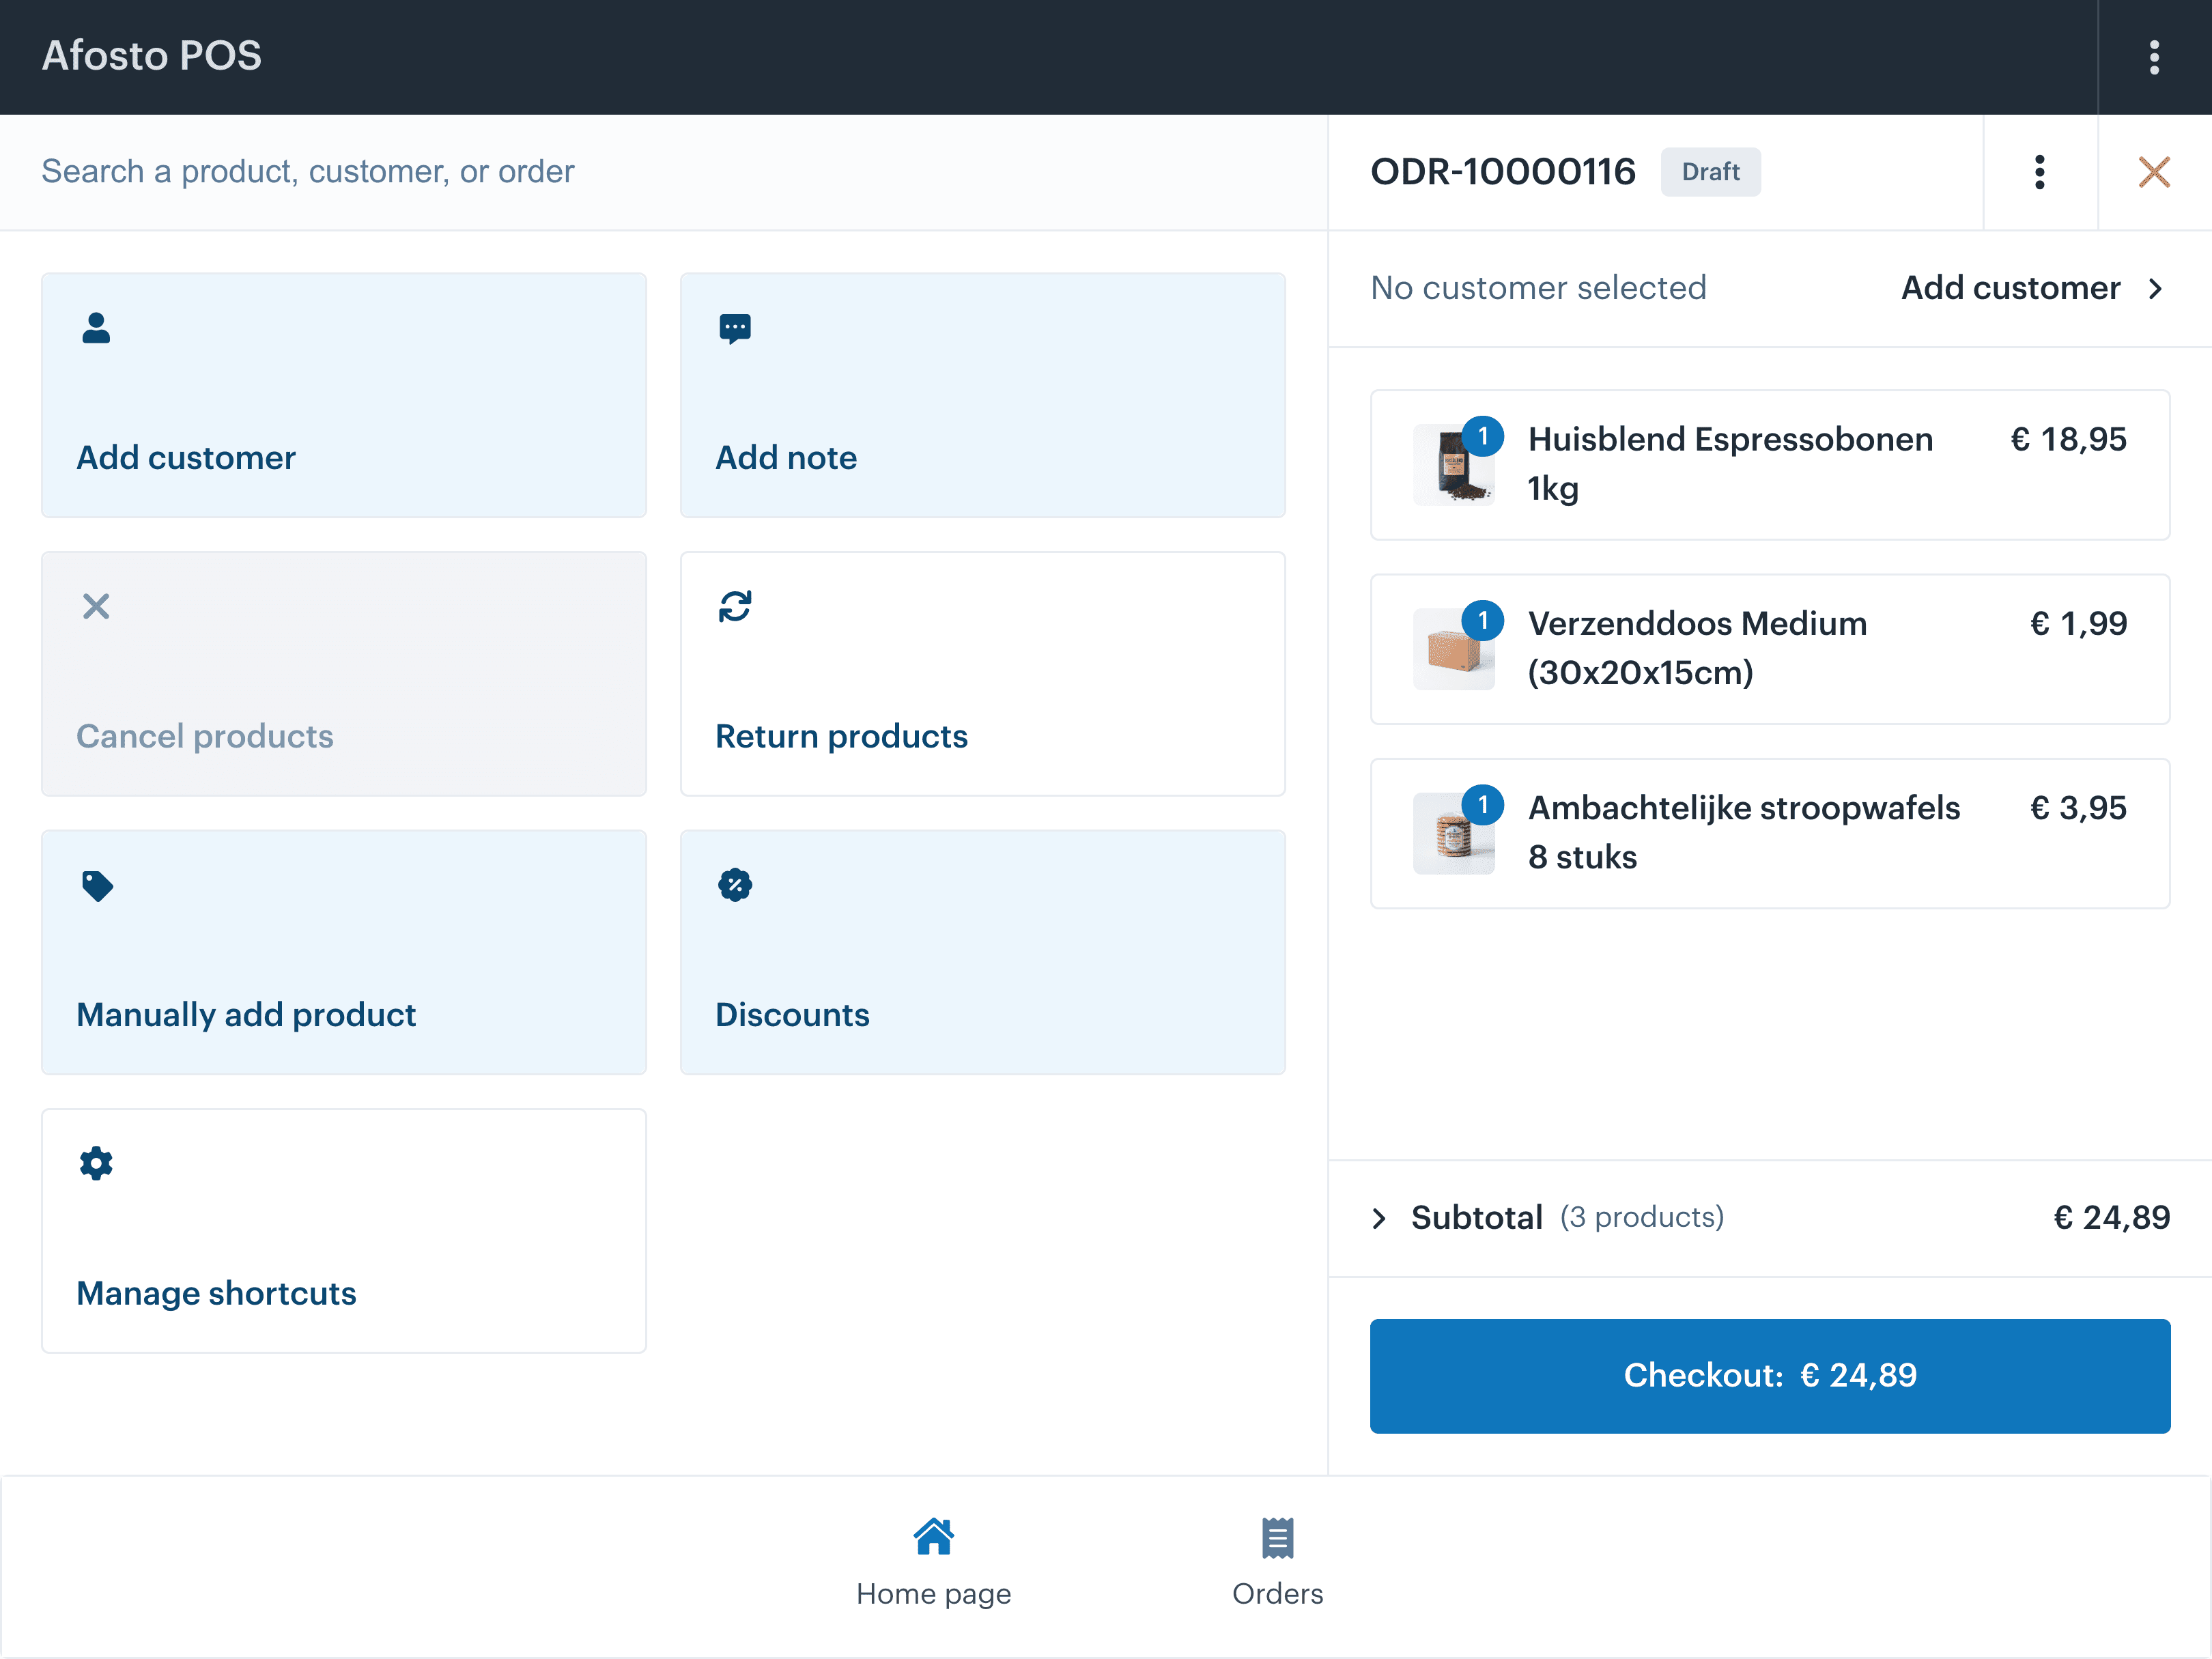2212x1659 pixels.
Task: Open the app menu in the Afosto POS header
Action: coord(2154,57)
